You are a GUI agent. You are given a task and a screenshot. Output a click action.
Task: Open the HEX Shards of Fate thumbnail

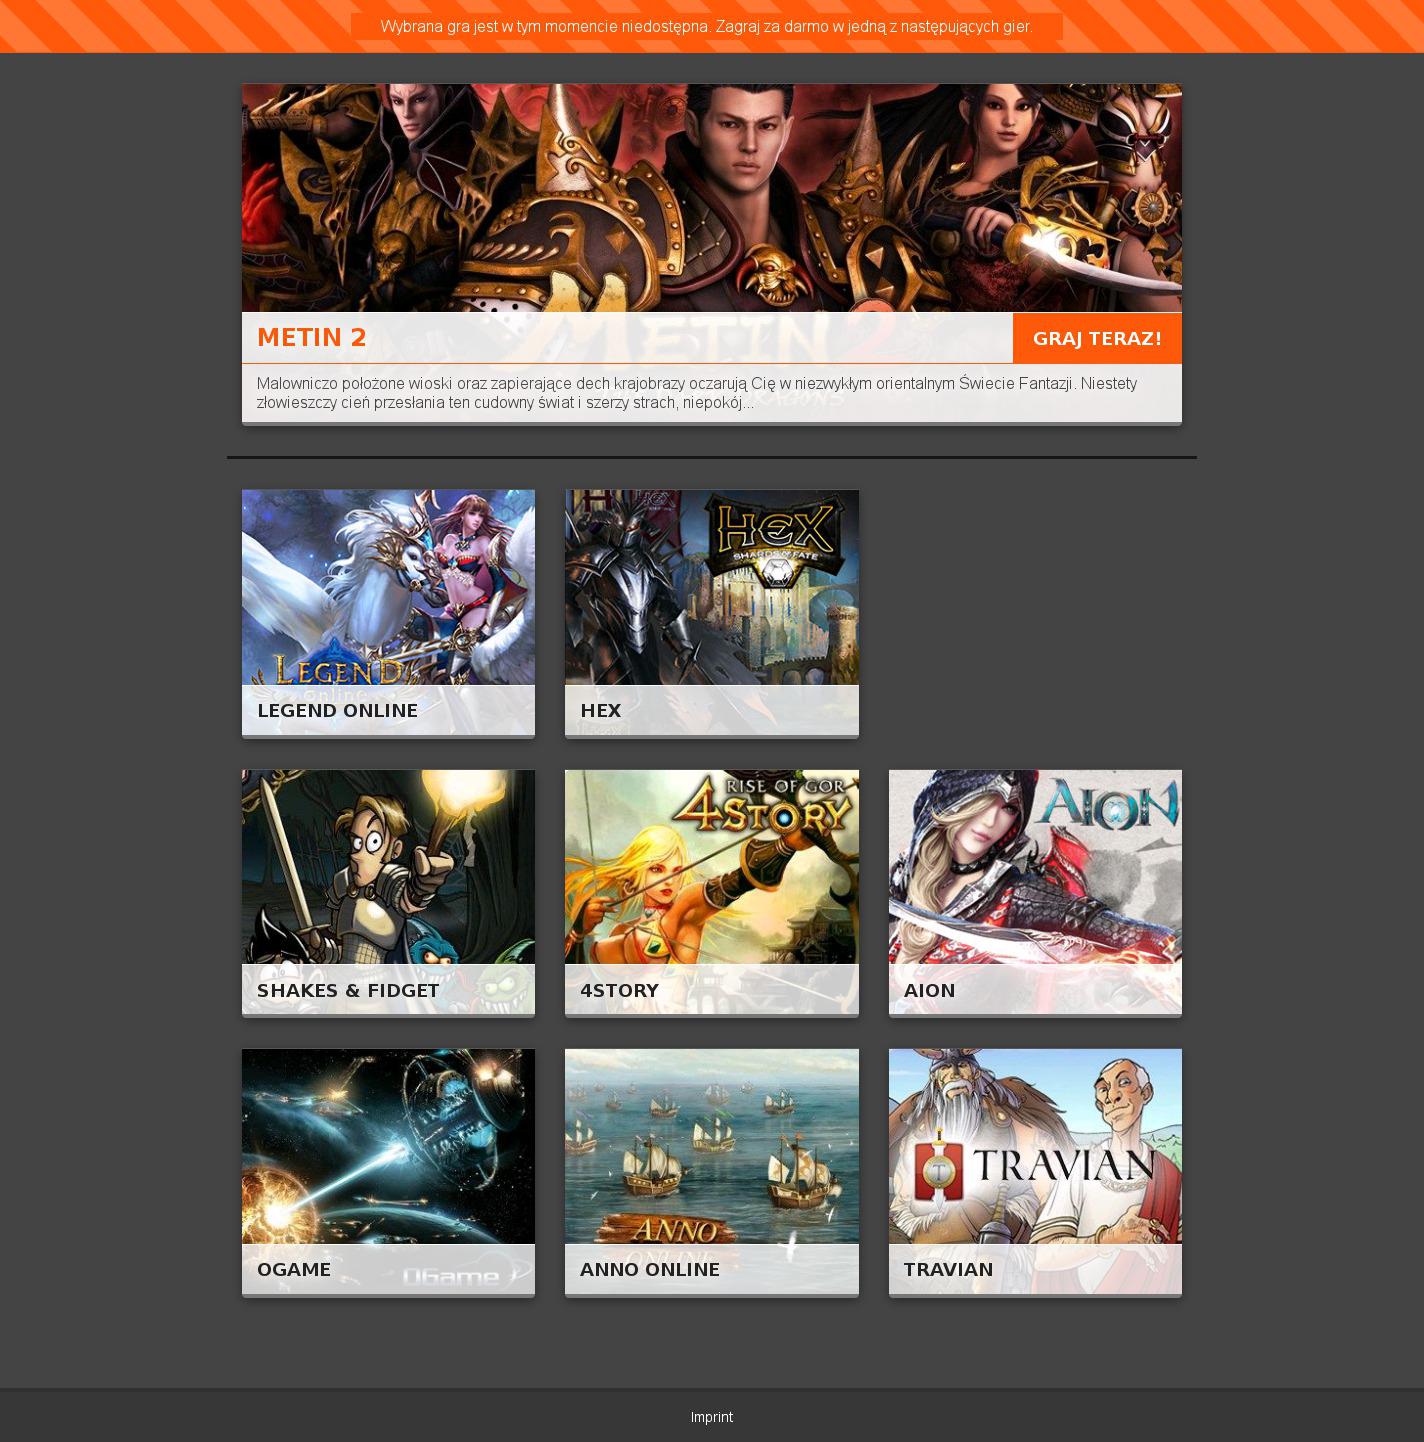(712, 587)
